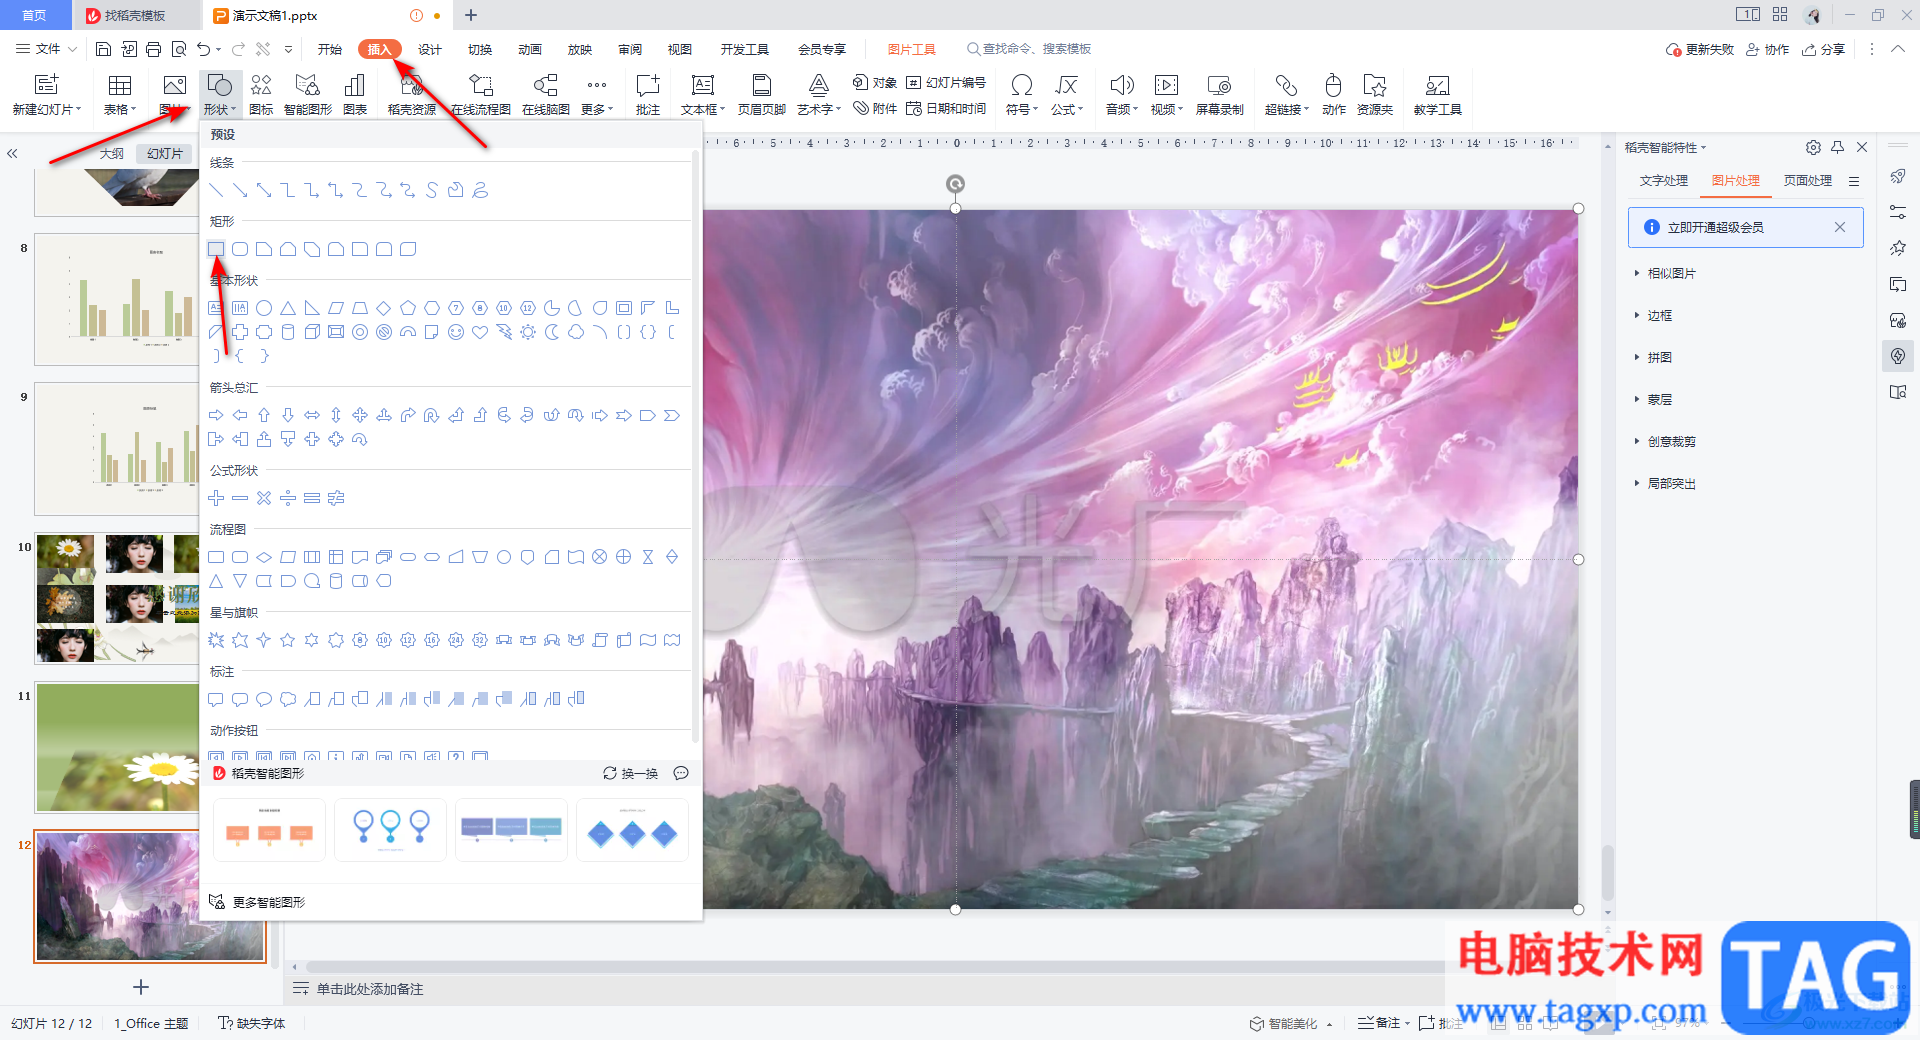Select slide 11 daisy thumbnail
The height and width of the screenshot is (1040, 1920).
pyautogui.click(x=117, y=747)
